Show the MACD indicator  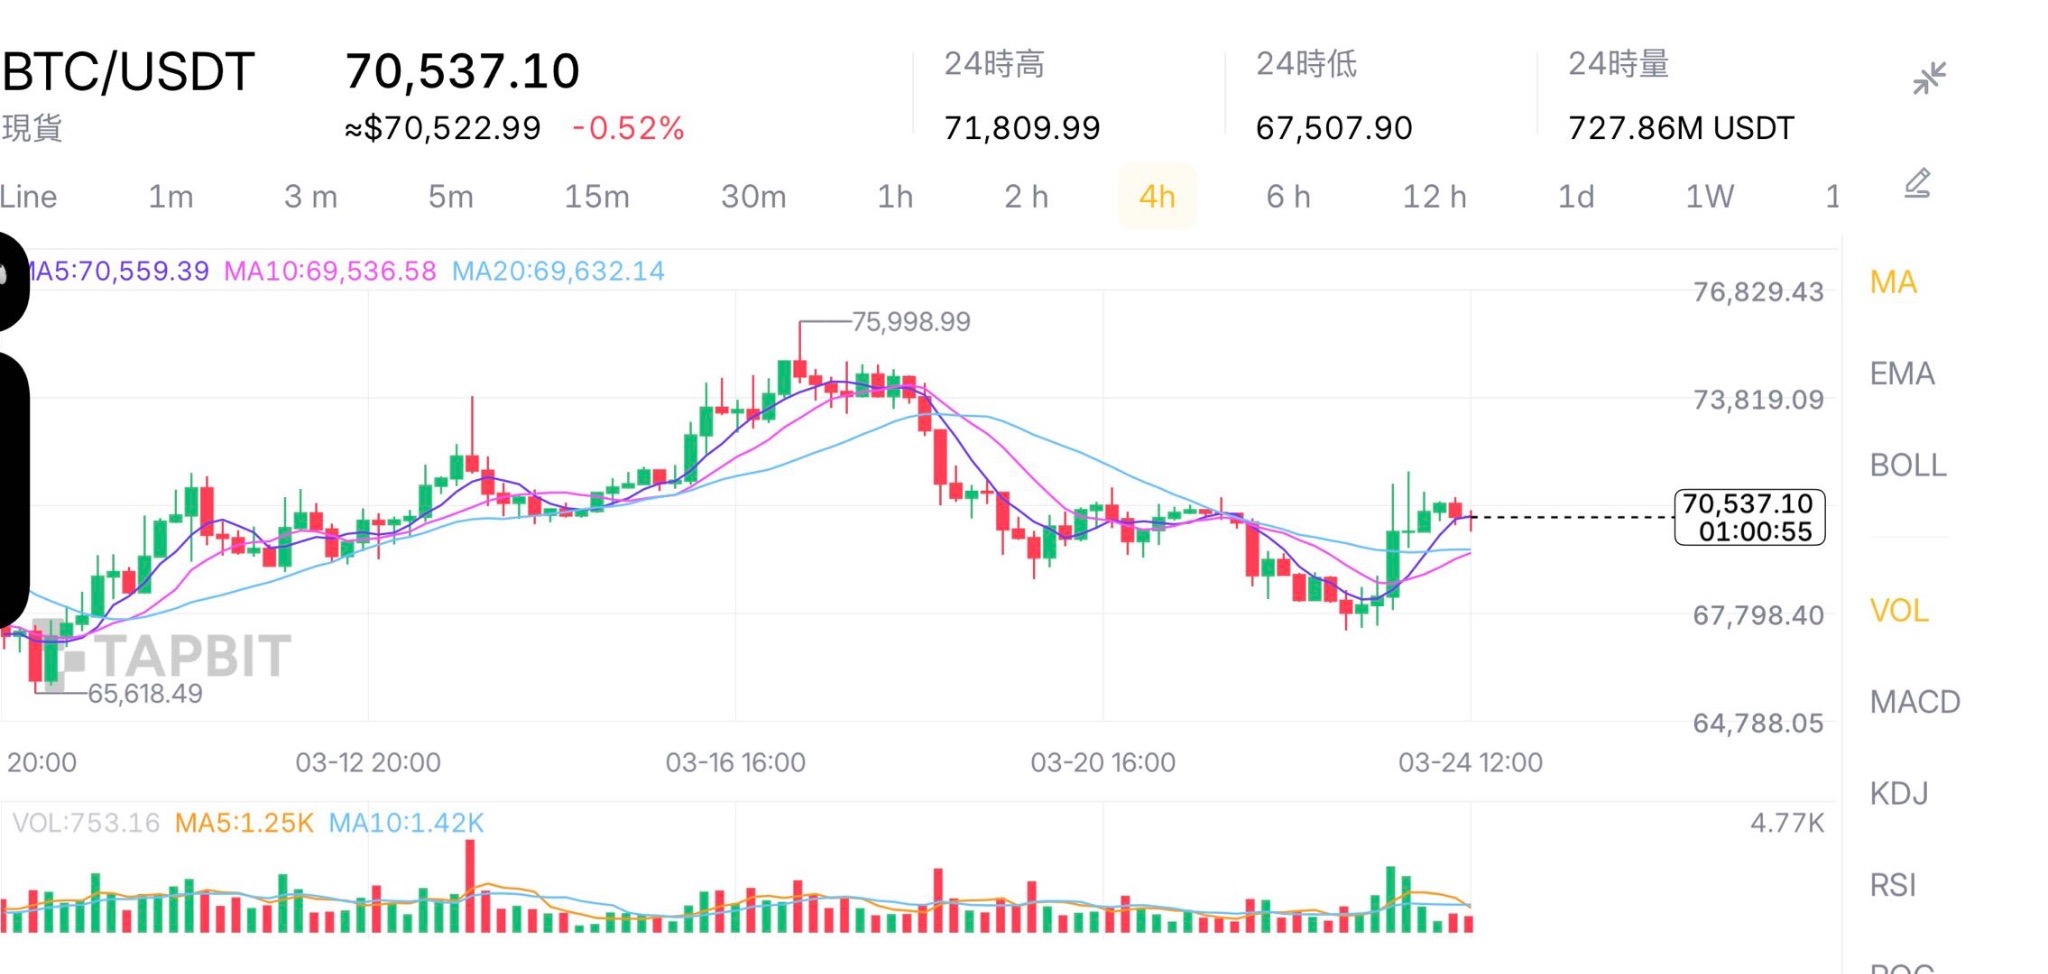(x=1914, y=702)
